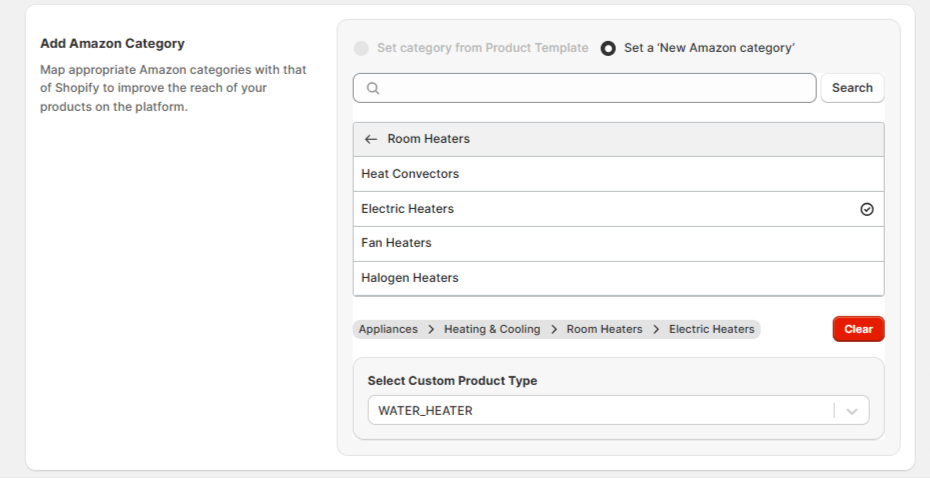The width and height of the screenshot is (930, 478).
Task: Click the checkmark icon on Electric Heaters
Action: point(867,209)
